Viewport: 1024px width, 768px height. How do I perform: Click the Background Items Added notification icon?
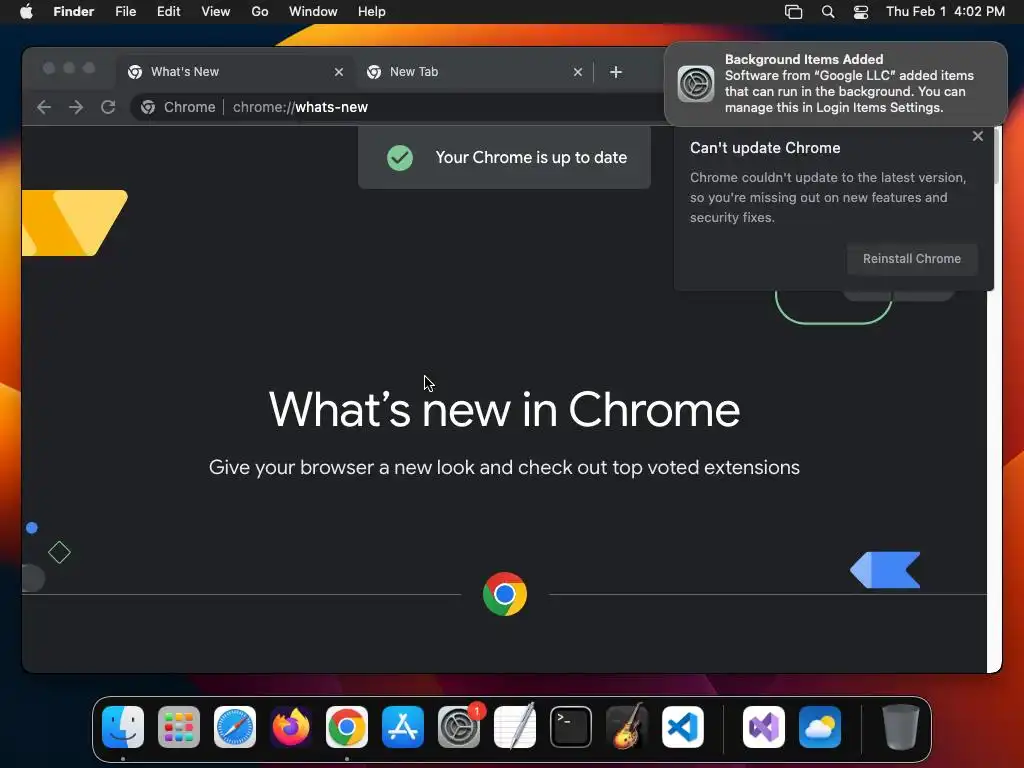(696, 84)
